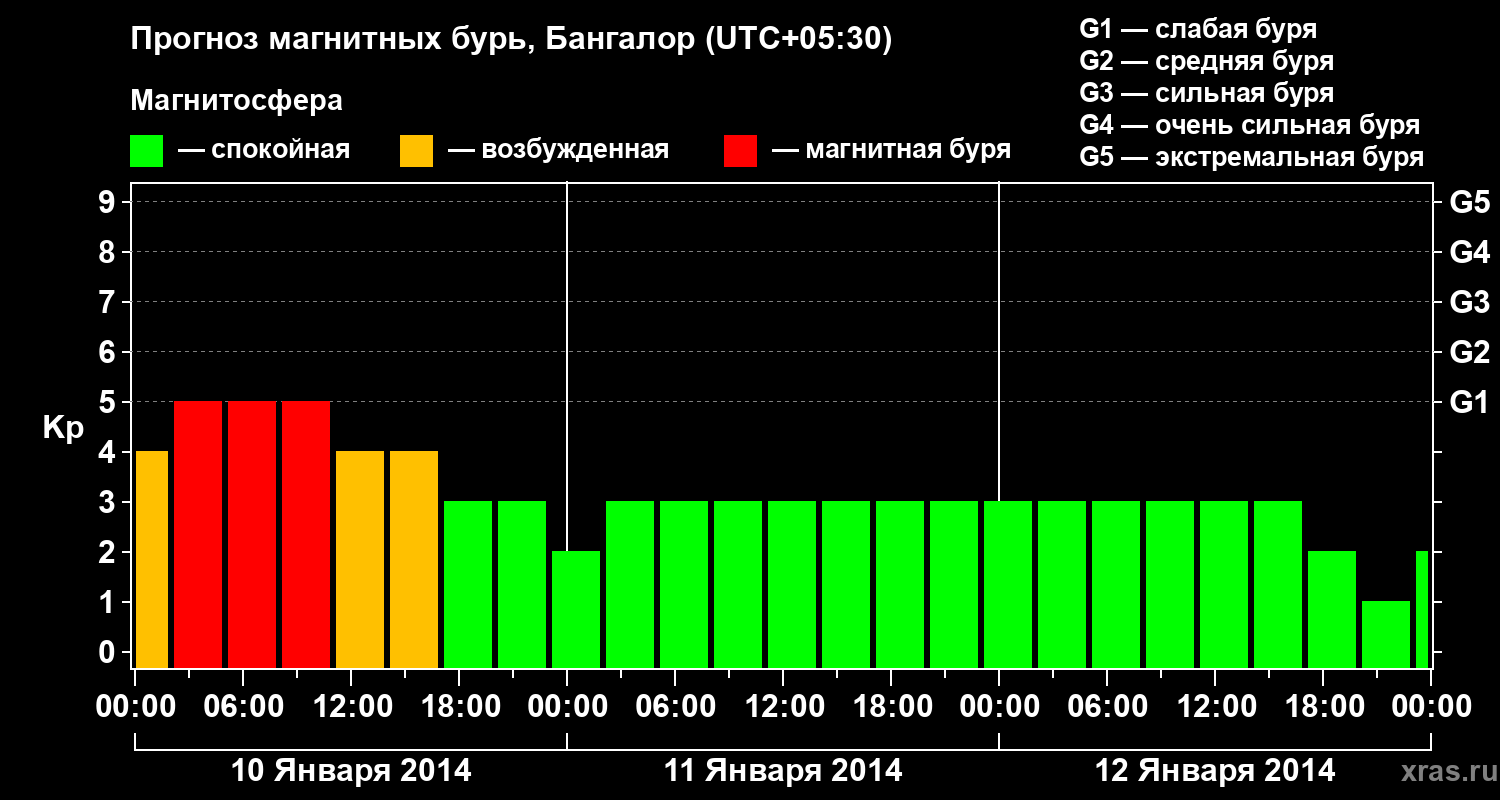Click the G1 label on the right axis
The width and height of the screenshot is (1500, 800).
pos(1469,403)
